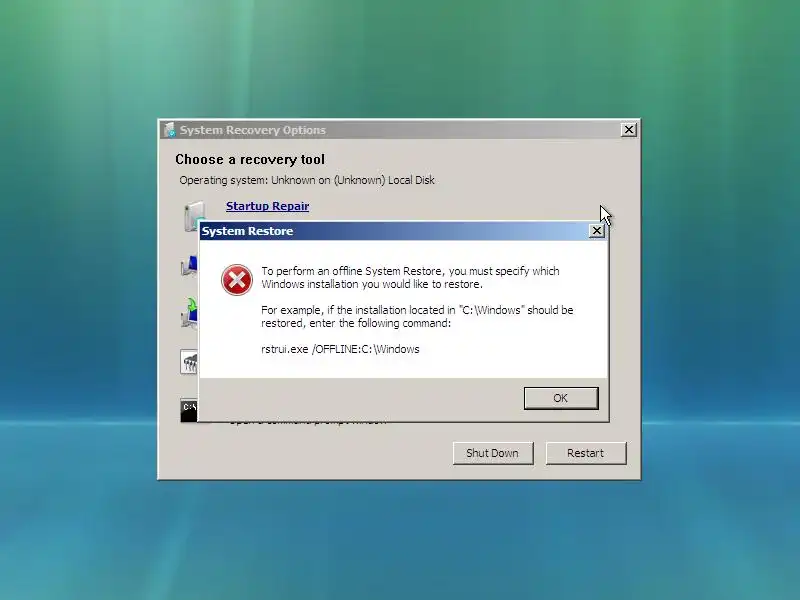Click the Command Prompt icon
The width and height of the screenshot is (800, 600).
[x=189, y=411]
